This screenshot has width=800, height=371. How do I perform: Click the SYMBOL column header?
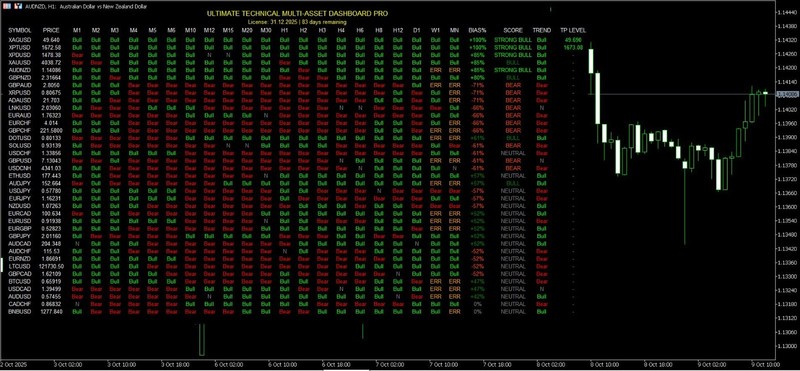20,31
